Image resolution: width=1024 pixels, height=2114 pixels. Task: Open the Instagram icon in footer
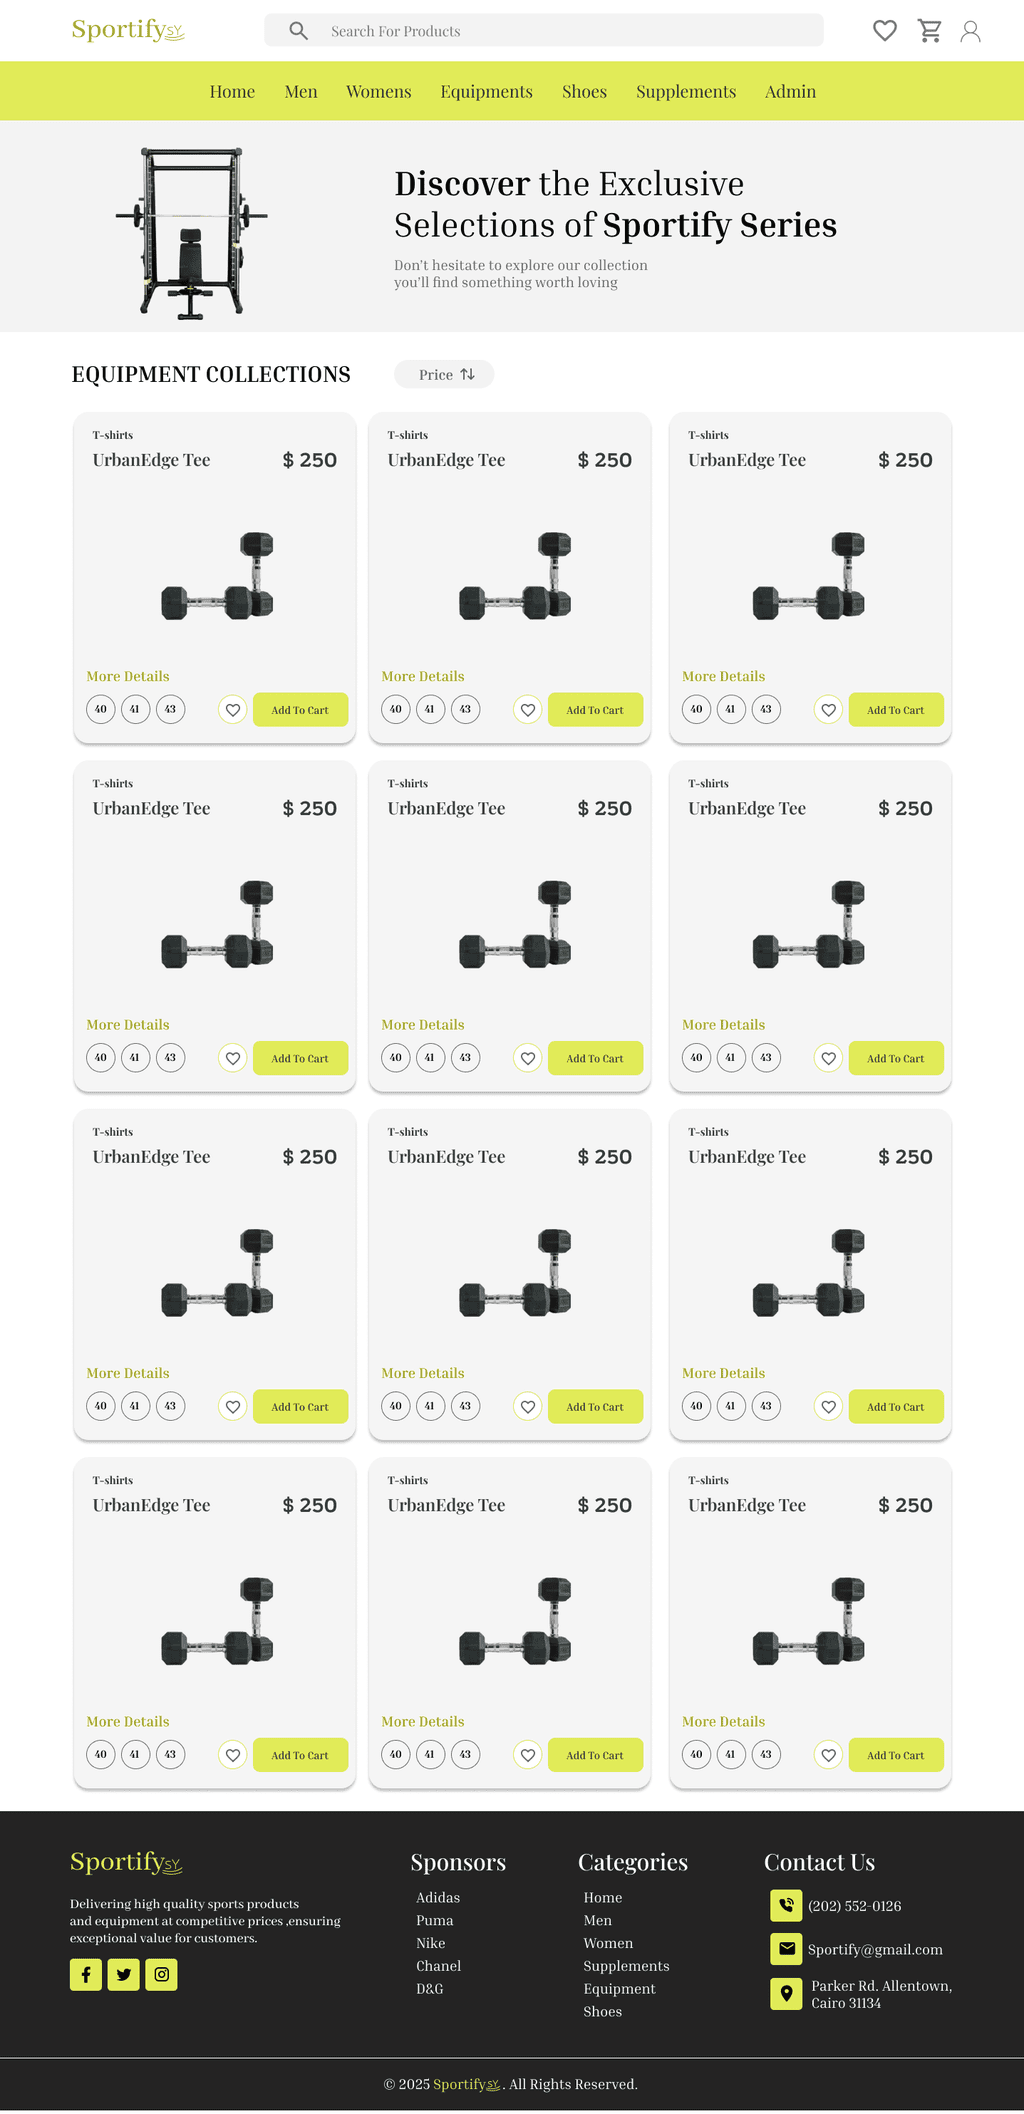(x=161, y=1974)
